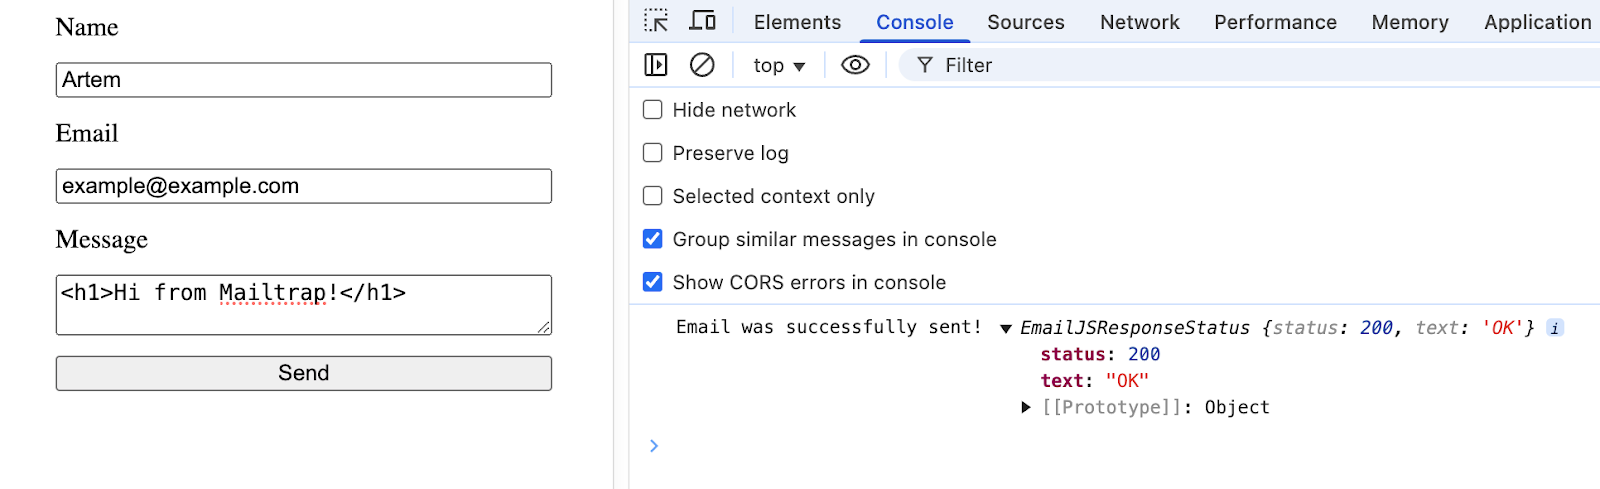Toggle the device toolbar icon

703,21
